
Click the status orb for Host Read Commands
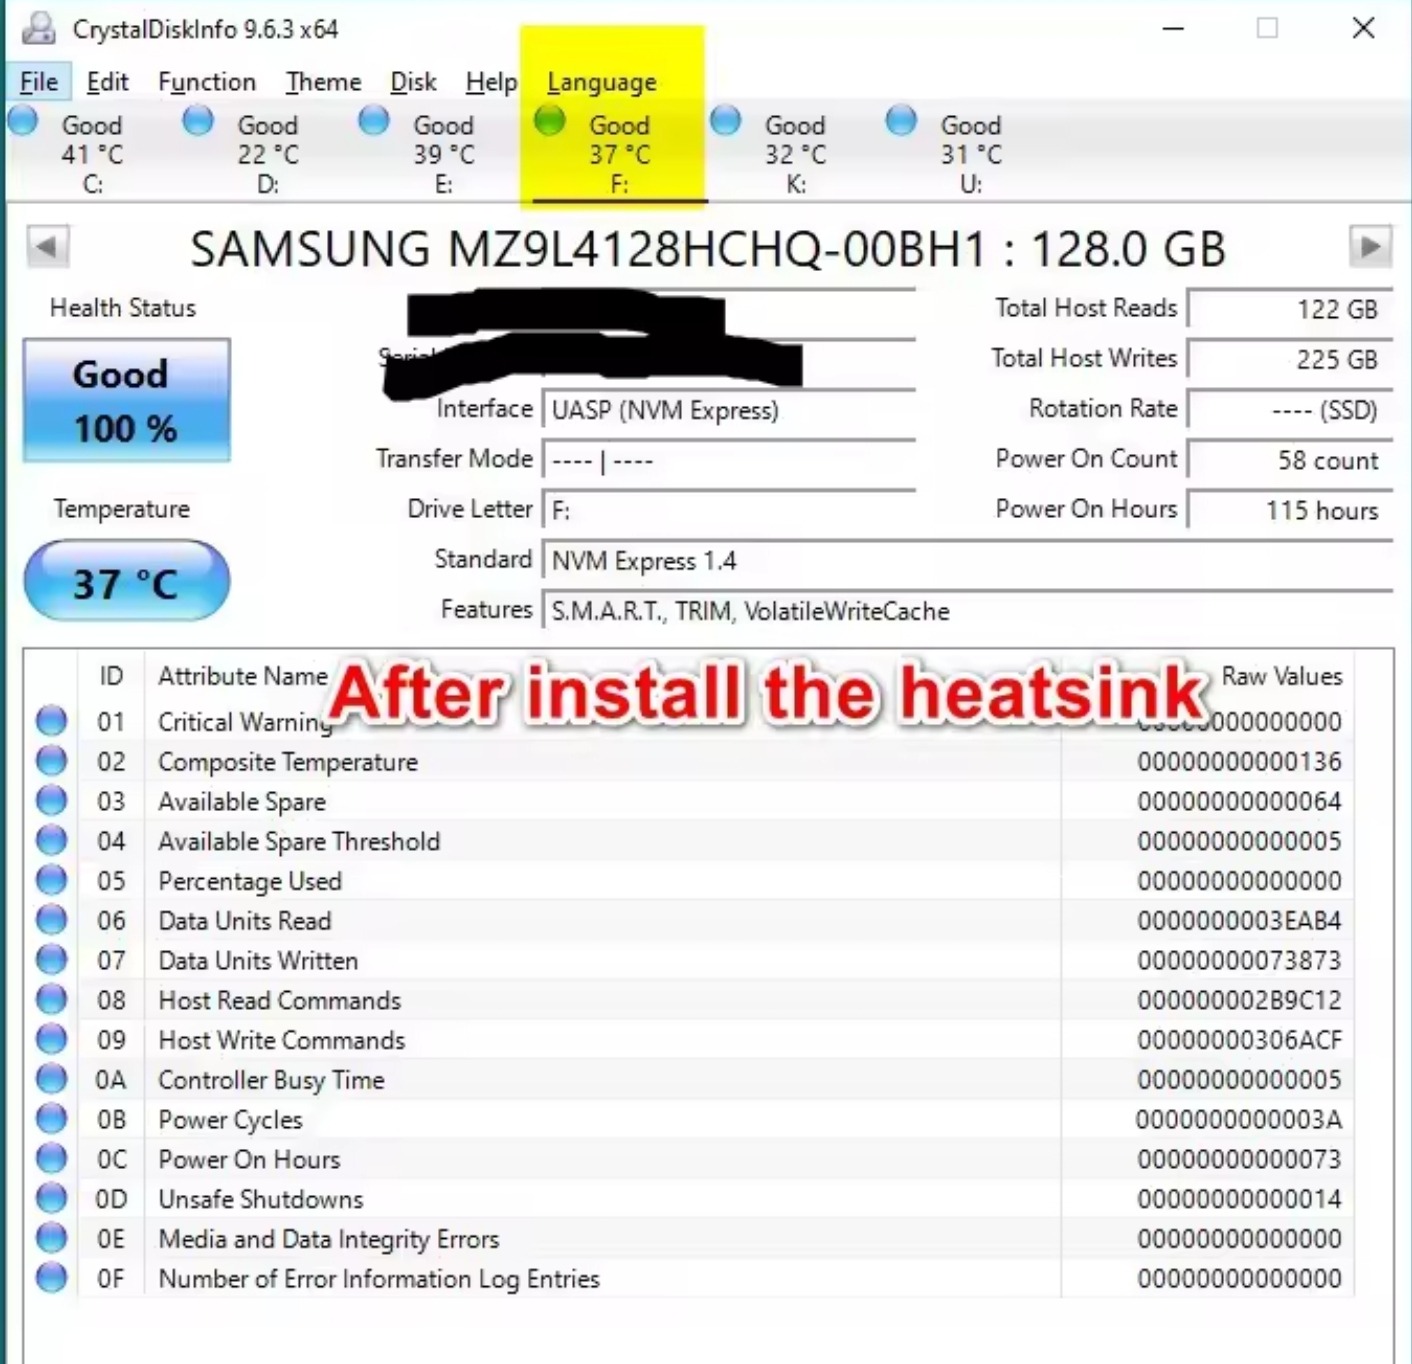point(51,999)
